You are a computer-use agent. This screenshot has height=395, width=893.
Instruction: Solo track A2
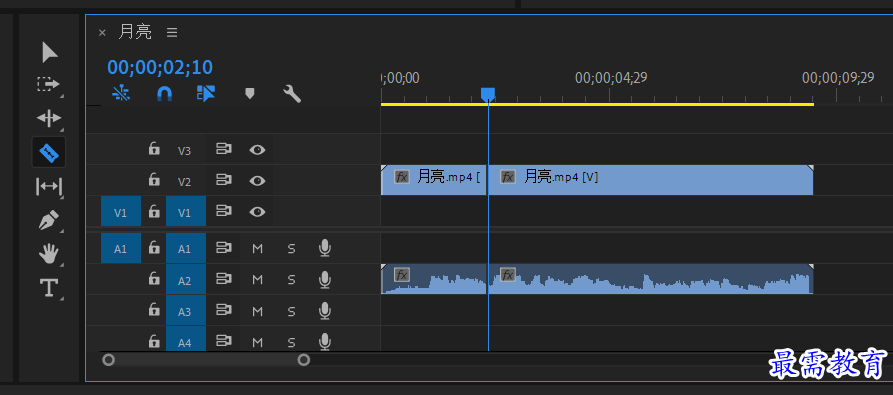coord(291,279)
